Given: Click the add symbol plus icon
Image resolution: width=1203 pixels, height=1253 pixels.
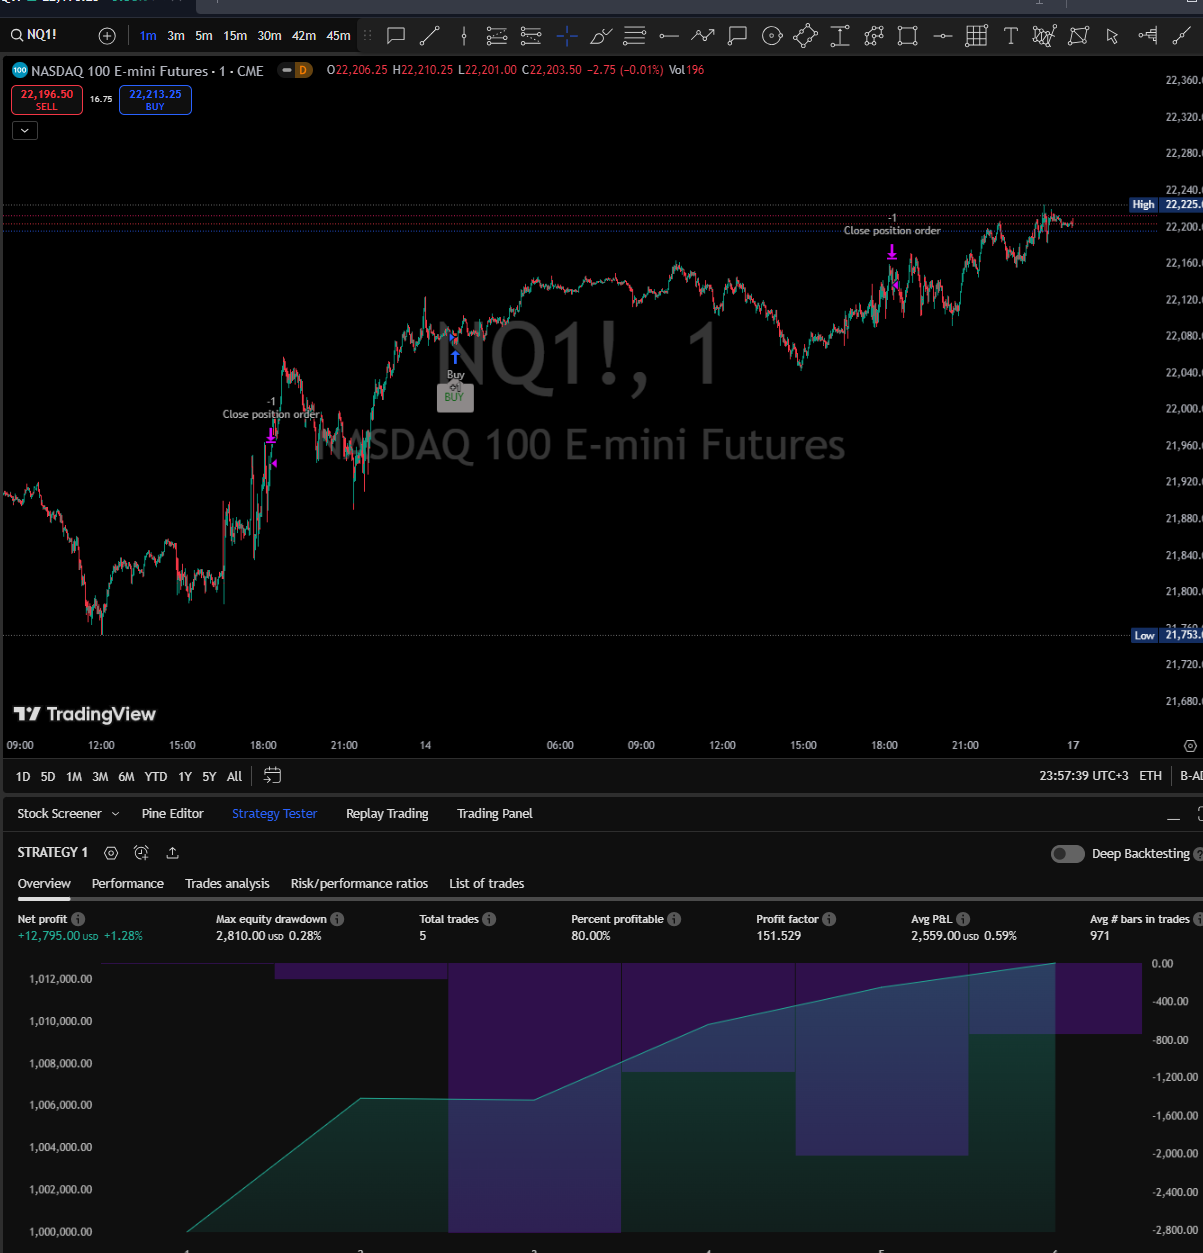Looking at the screenshot, I should (107, 36).
